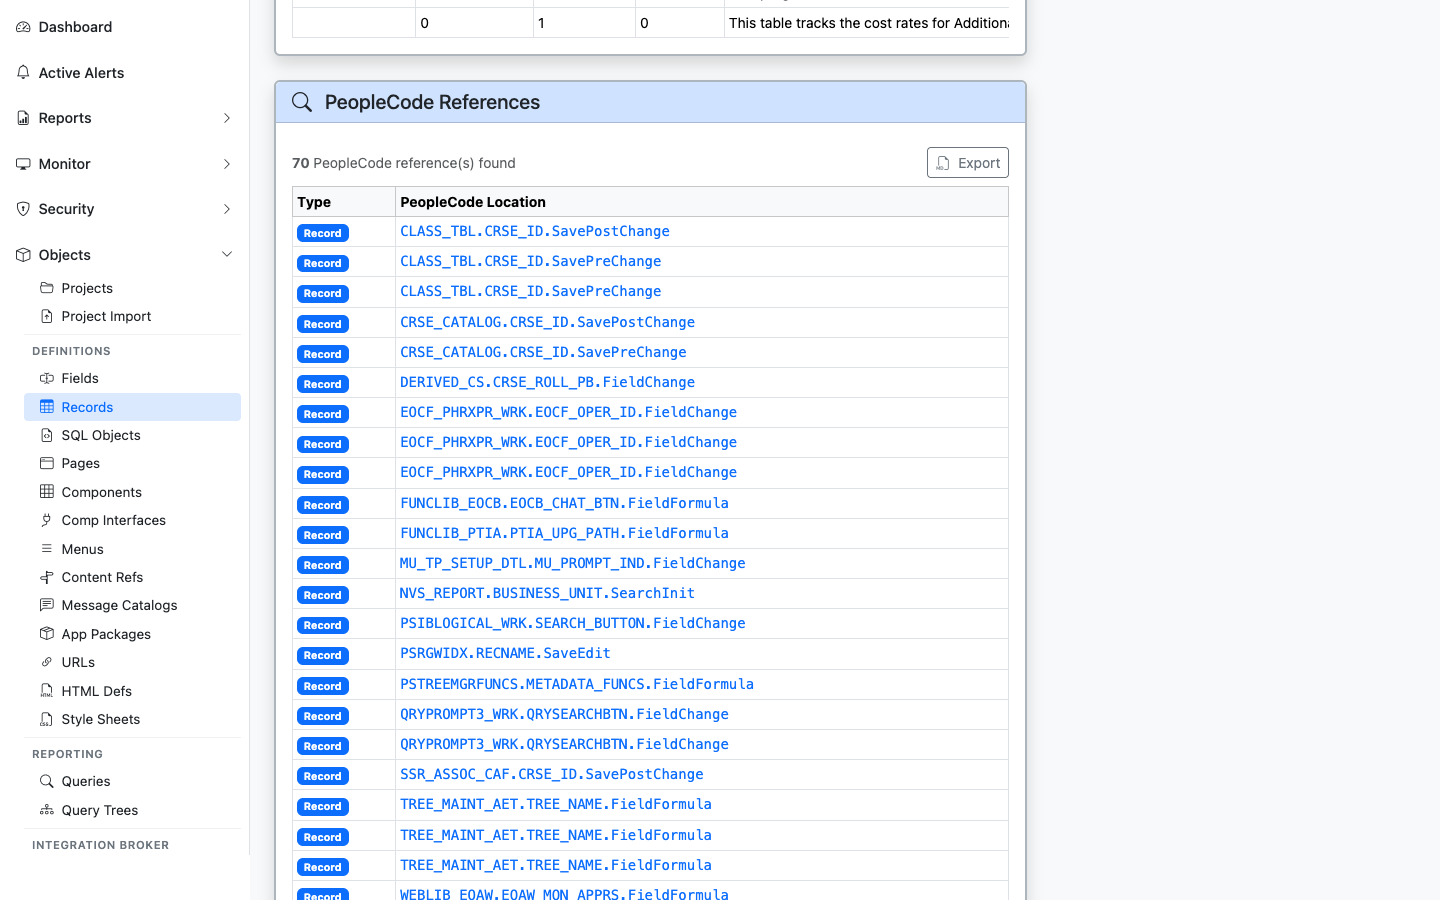Screen dimensions: 1440x900
Task: Click the Menus list icon
Action: pyautogui.click(x=47, y=549)
